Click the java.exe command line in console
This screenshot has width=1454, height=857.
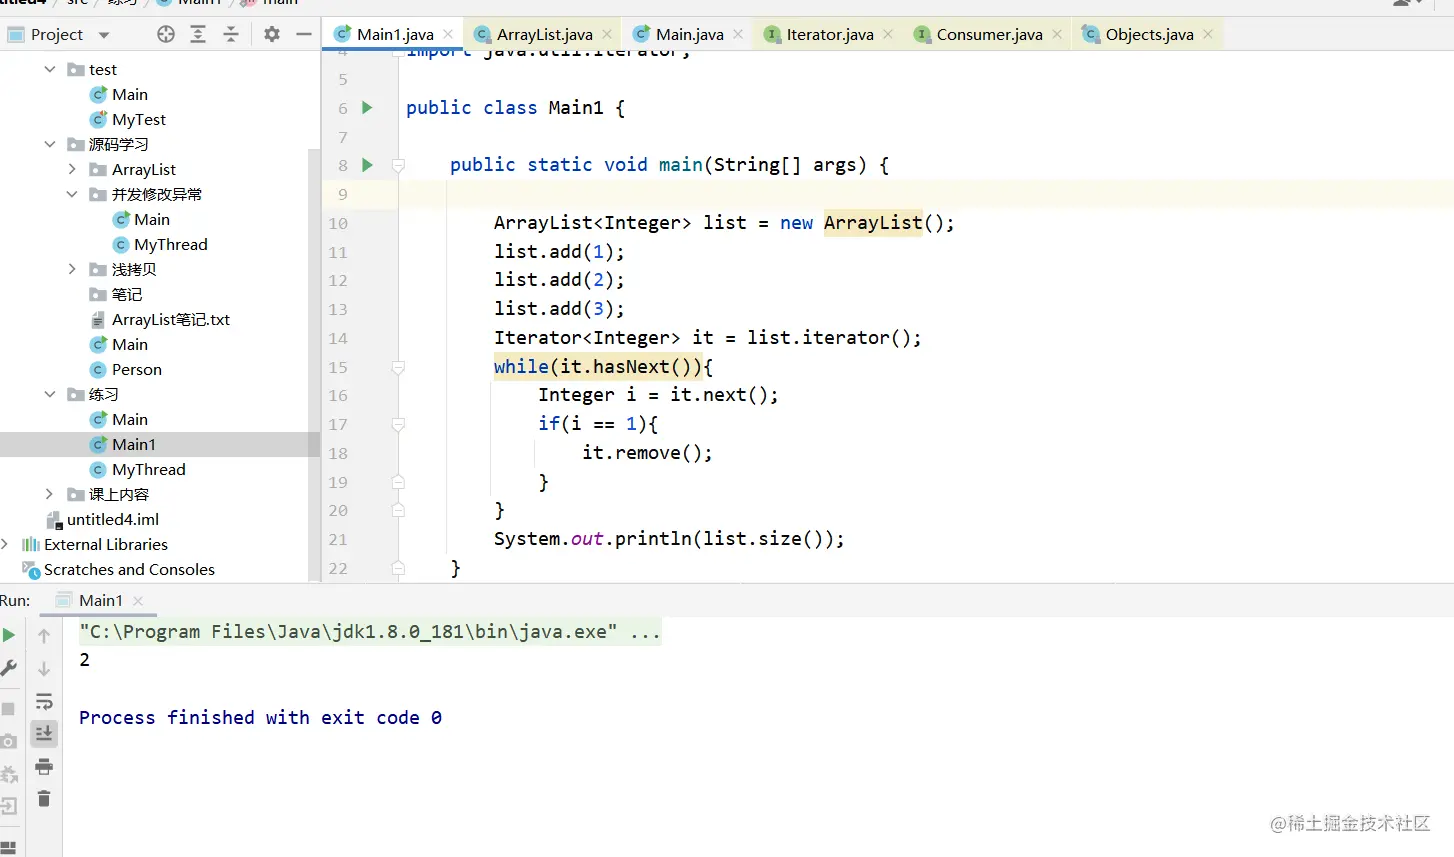point(370,632)
